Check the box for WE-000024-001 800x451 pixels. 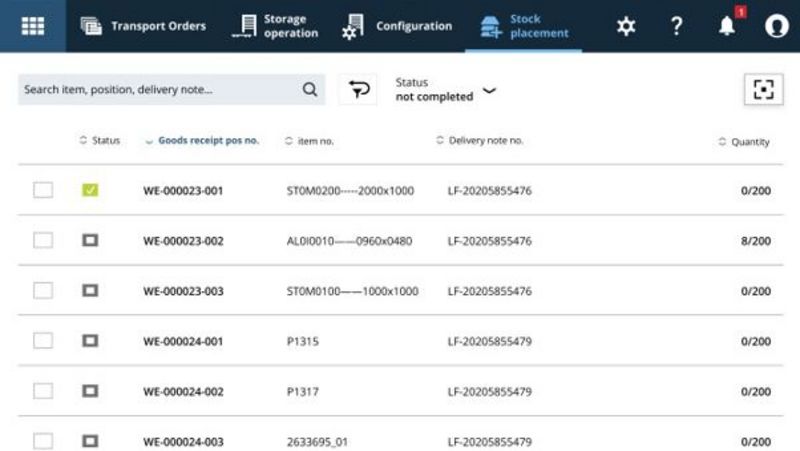[43, 341]
